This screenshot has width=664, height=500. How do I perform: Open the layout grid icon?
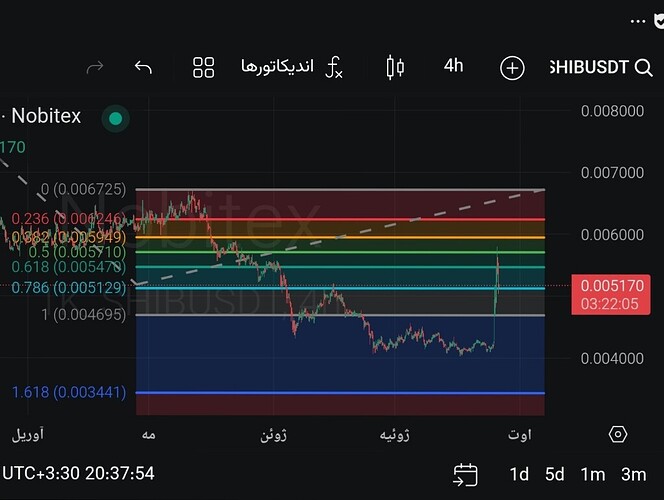click(x=204, y=68)
